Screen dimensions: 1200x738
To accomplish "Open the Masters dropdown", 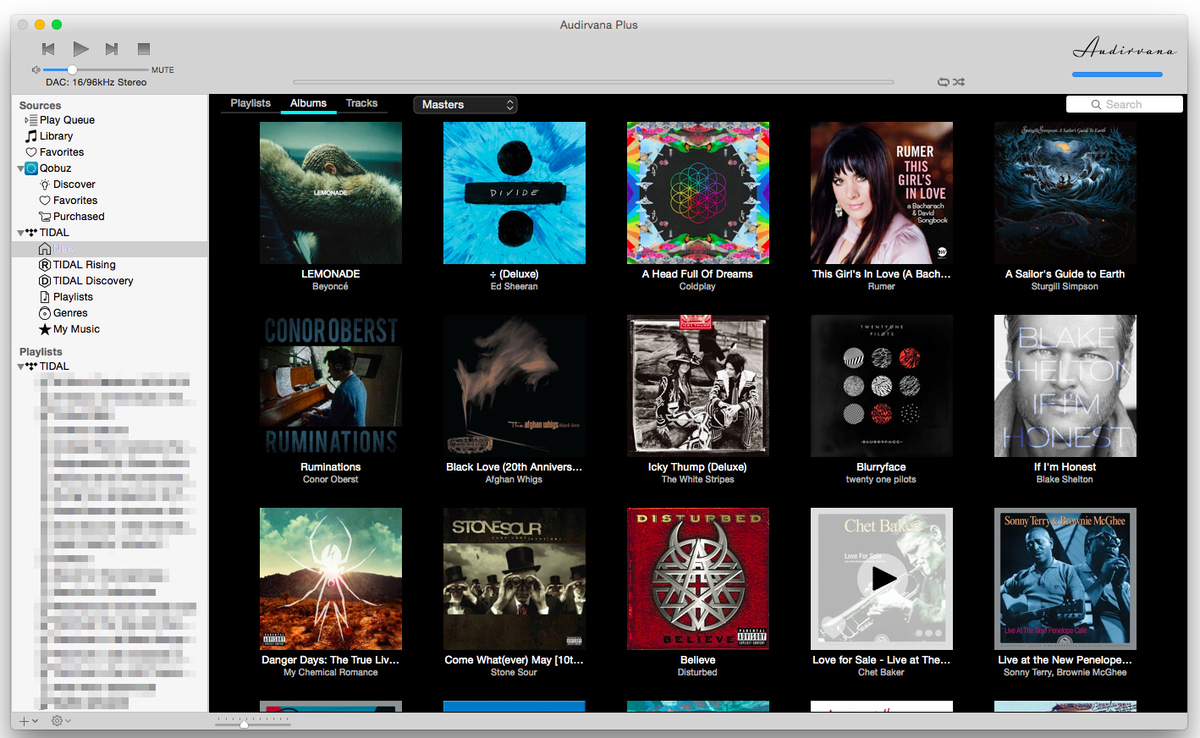I will pos(465,104).
